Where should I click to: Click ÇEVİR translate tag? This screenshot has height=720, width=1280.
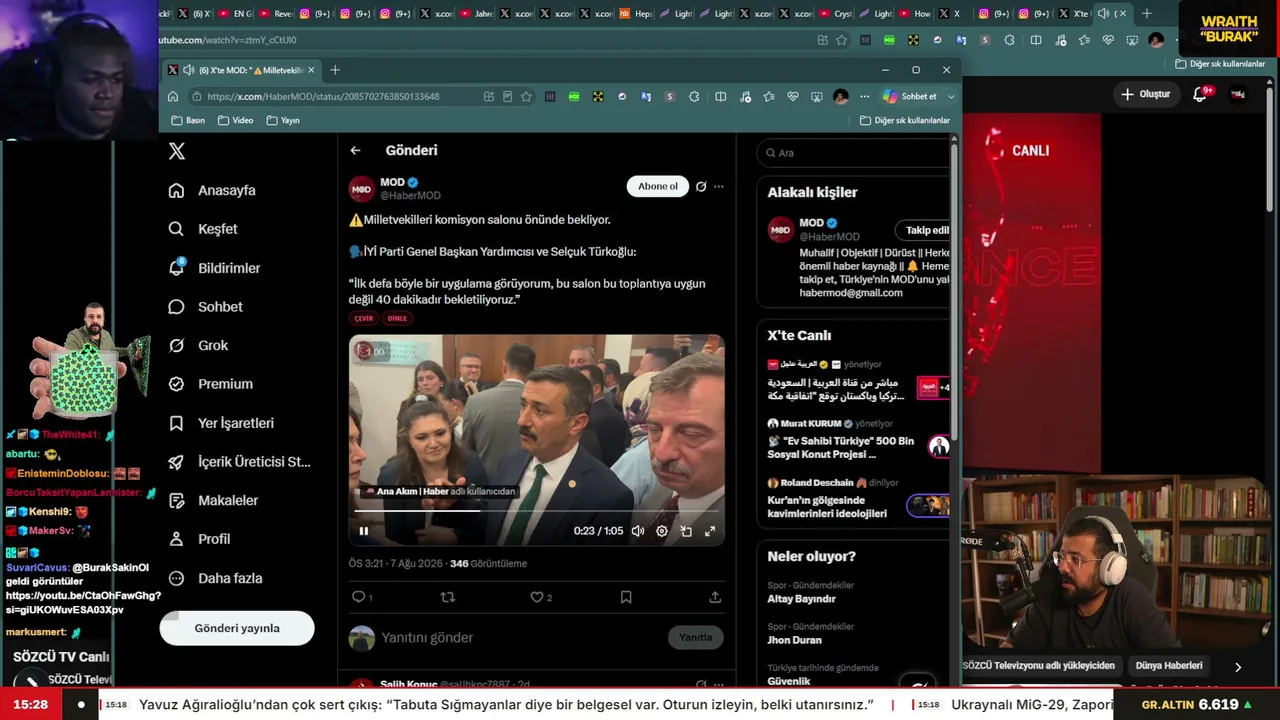tap(364, 318)
